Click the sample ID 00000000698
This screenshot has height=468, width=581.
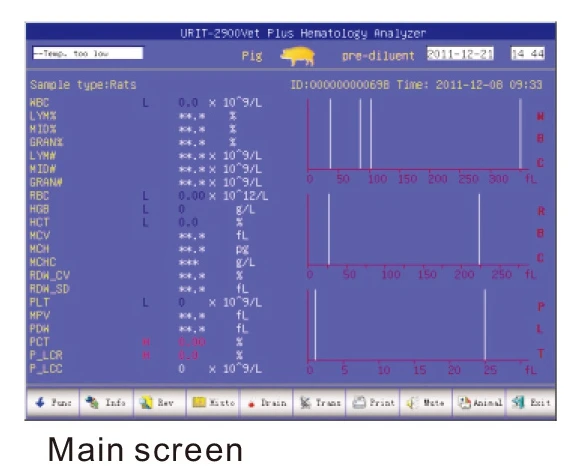pyautogui.click(x=349, y=85)
